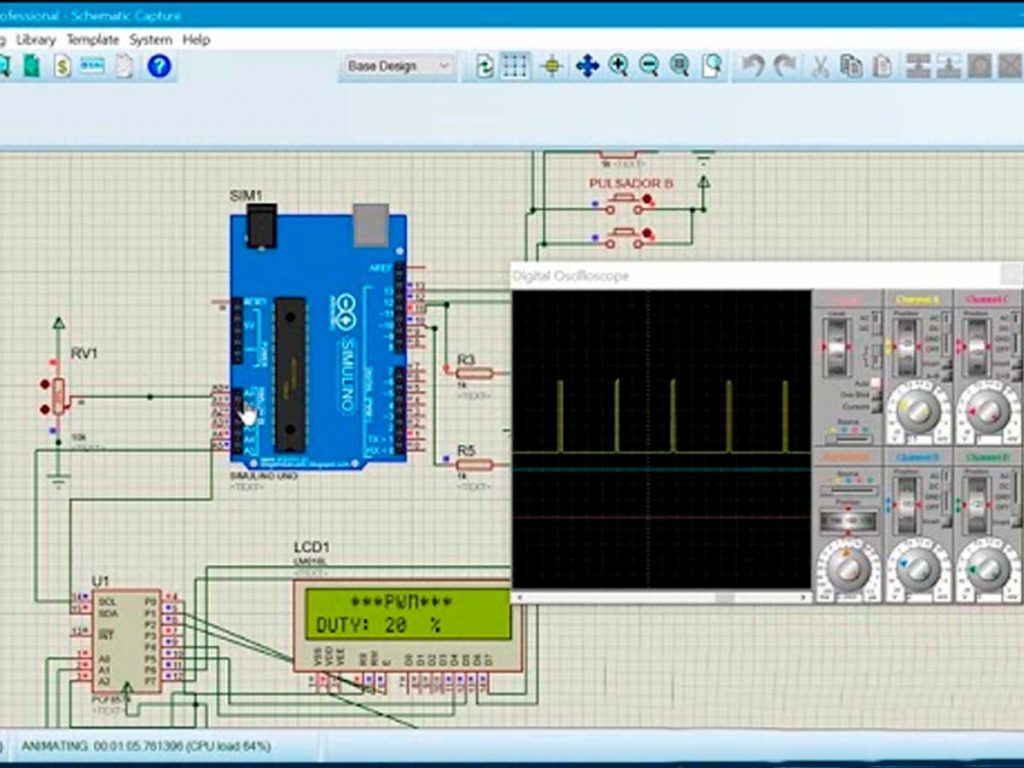
Task: Click the Zoom Out magnifier icon
Action: 649,66
